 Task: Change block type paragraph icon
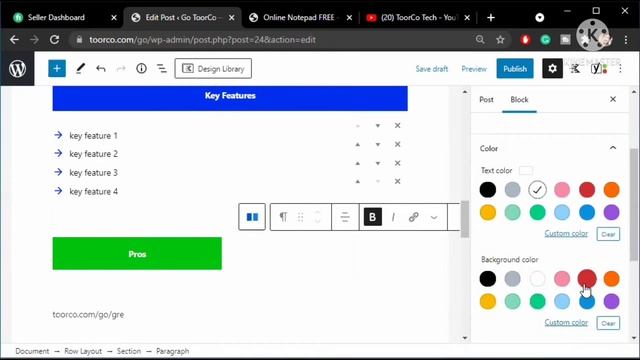283,217
